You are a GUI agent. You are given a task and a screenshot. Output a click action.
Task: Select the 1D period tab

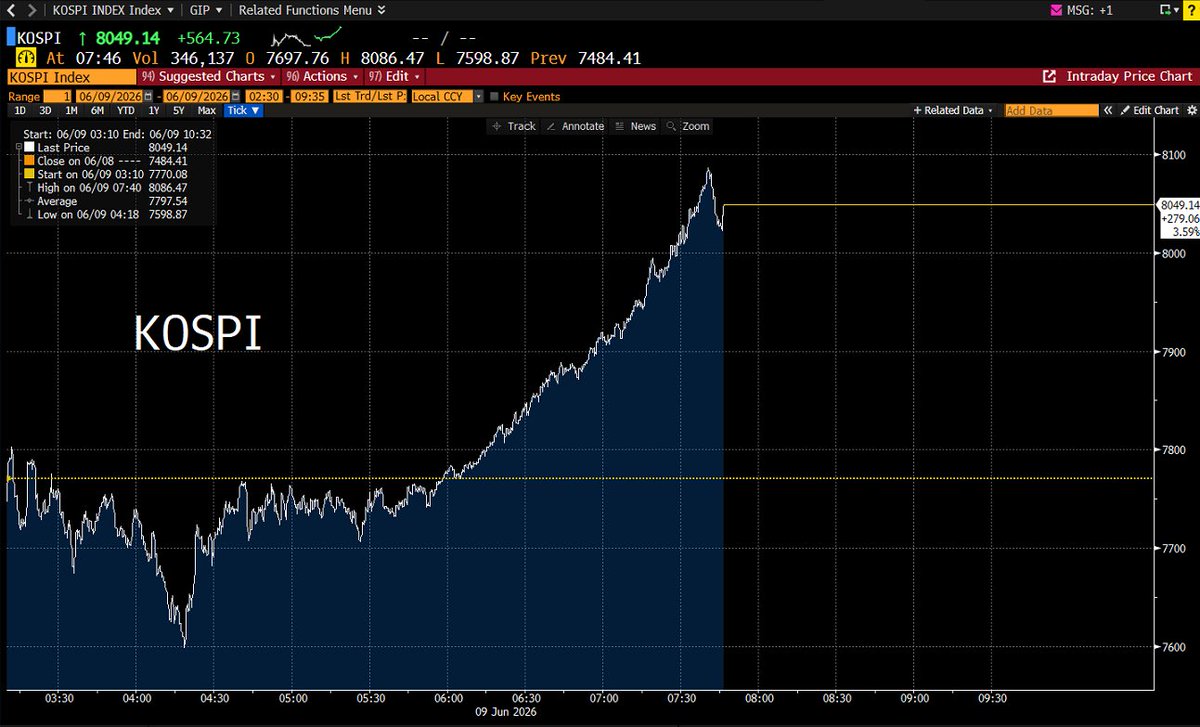coord(19,111)
